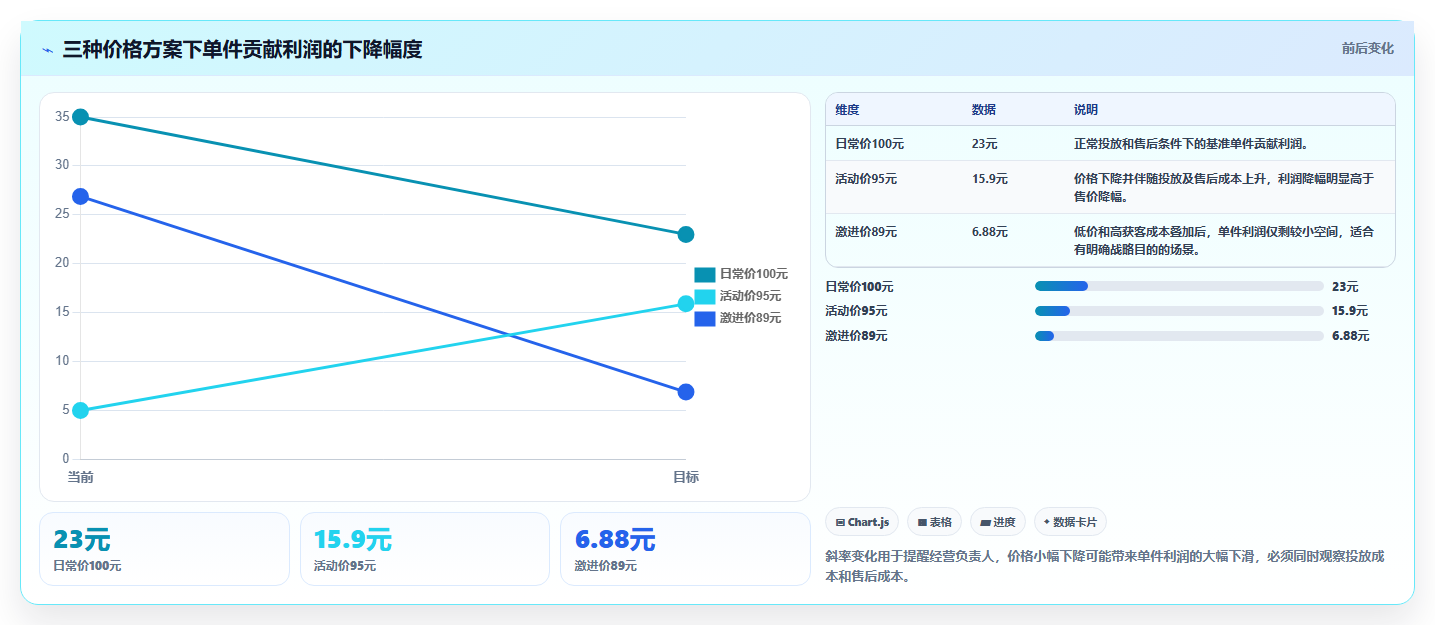The image size is (1435, 625).
Task: Click the star icon in 数据卡片 chip
Action: tap(1047, 522)
